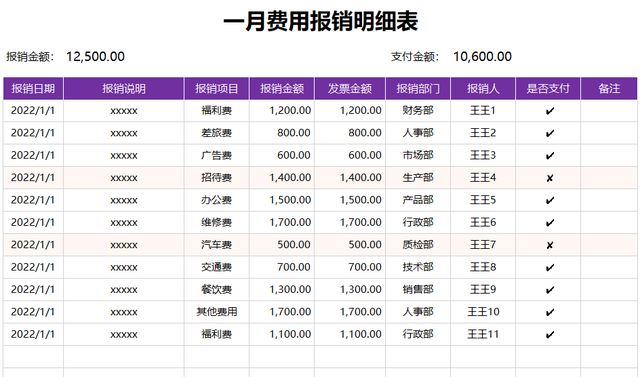Screen dimensions: 640x377
Task: Select the 汽车费 cell
Action: (x=217, y=245)
